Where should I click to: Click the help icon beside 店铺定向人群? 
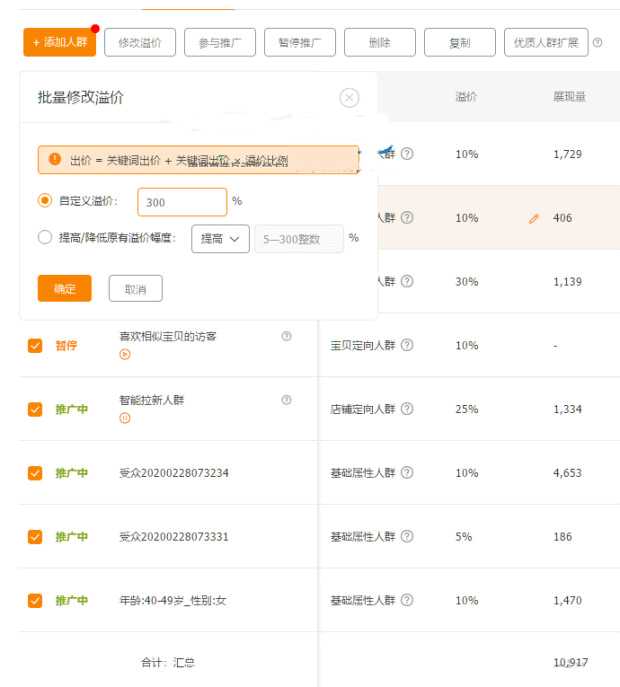pos(407,409)
